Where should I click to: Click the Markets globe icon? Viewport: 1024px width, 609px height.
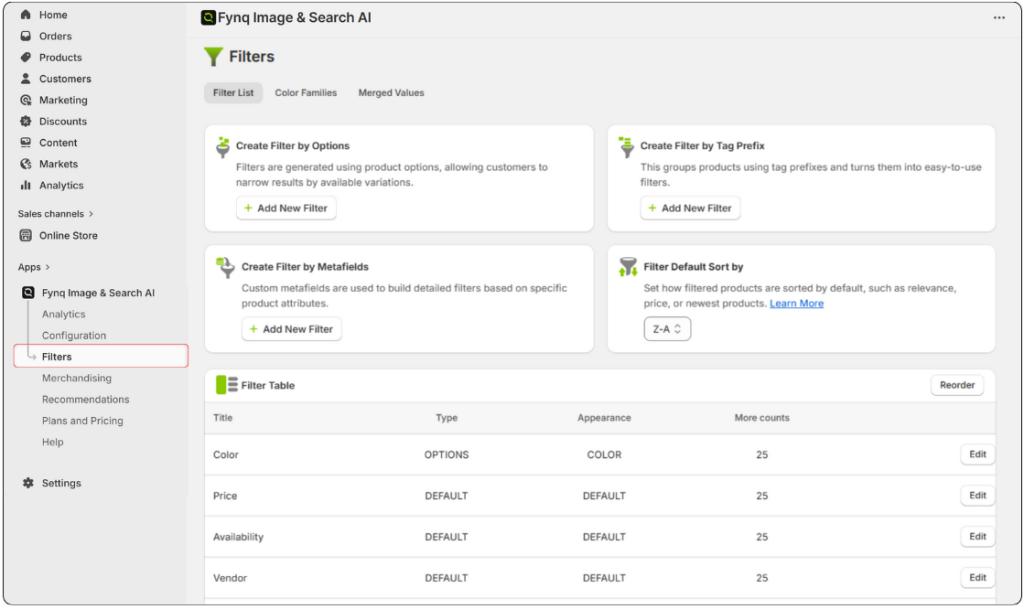coord(25,164)
